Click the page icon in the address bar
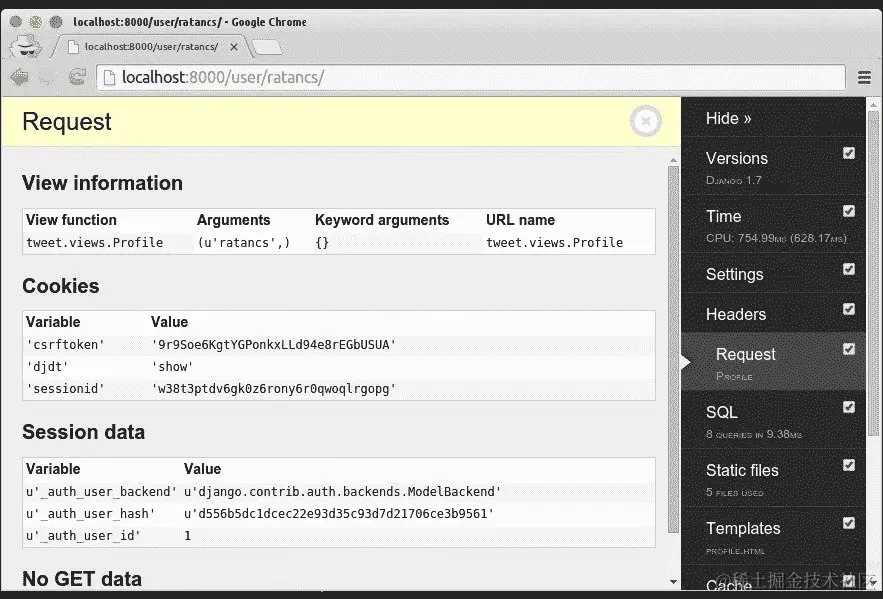883x599 pixels. [x=109, y=77]
